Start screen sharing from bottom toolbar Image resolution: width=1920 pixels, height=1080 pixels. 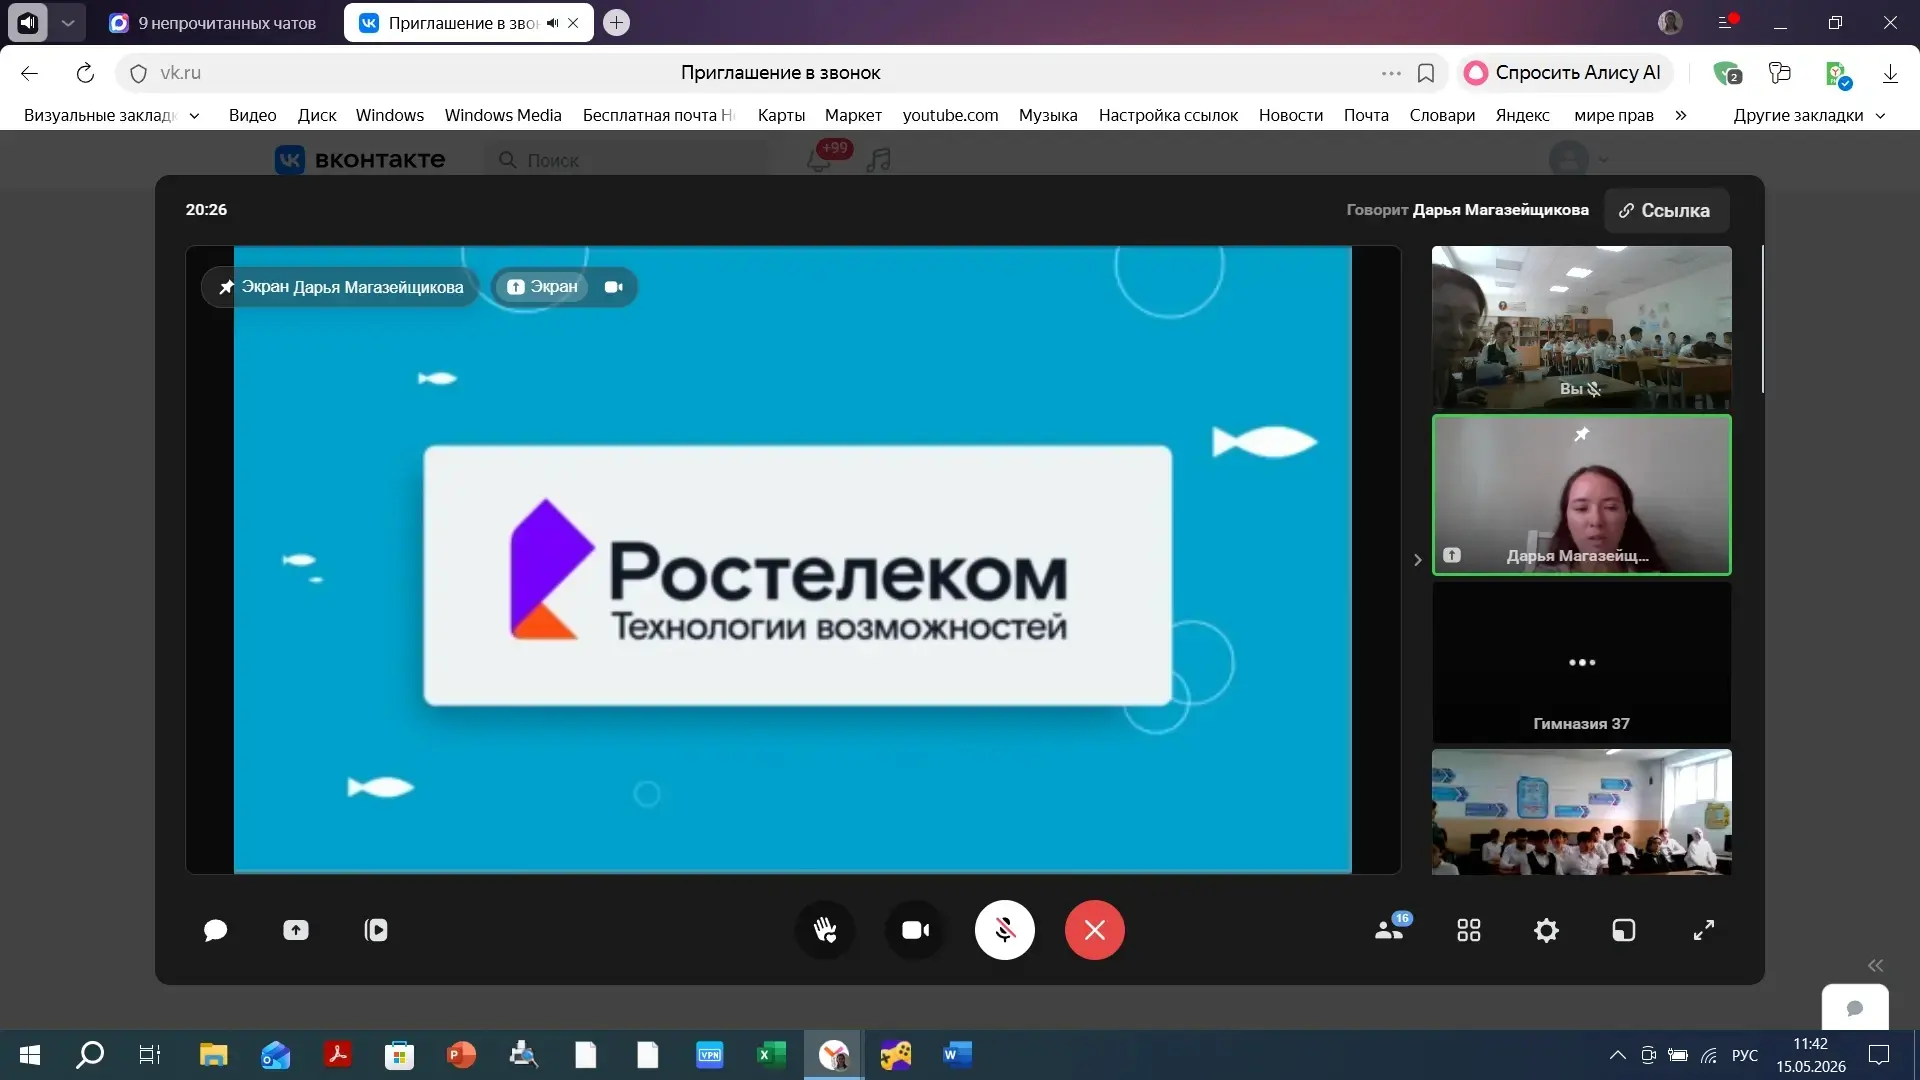click(x=296, y=931)
